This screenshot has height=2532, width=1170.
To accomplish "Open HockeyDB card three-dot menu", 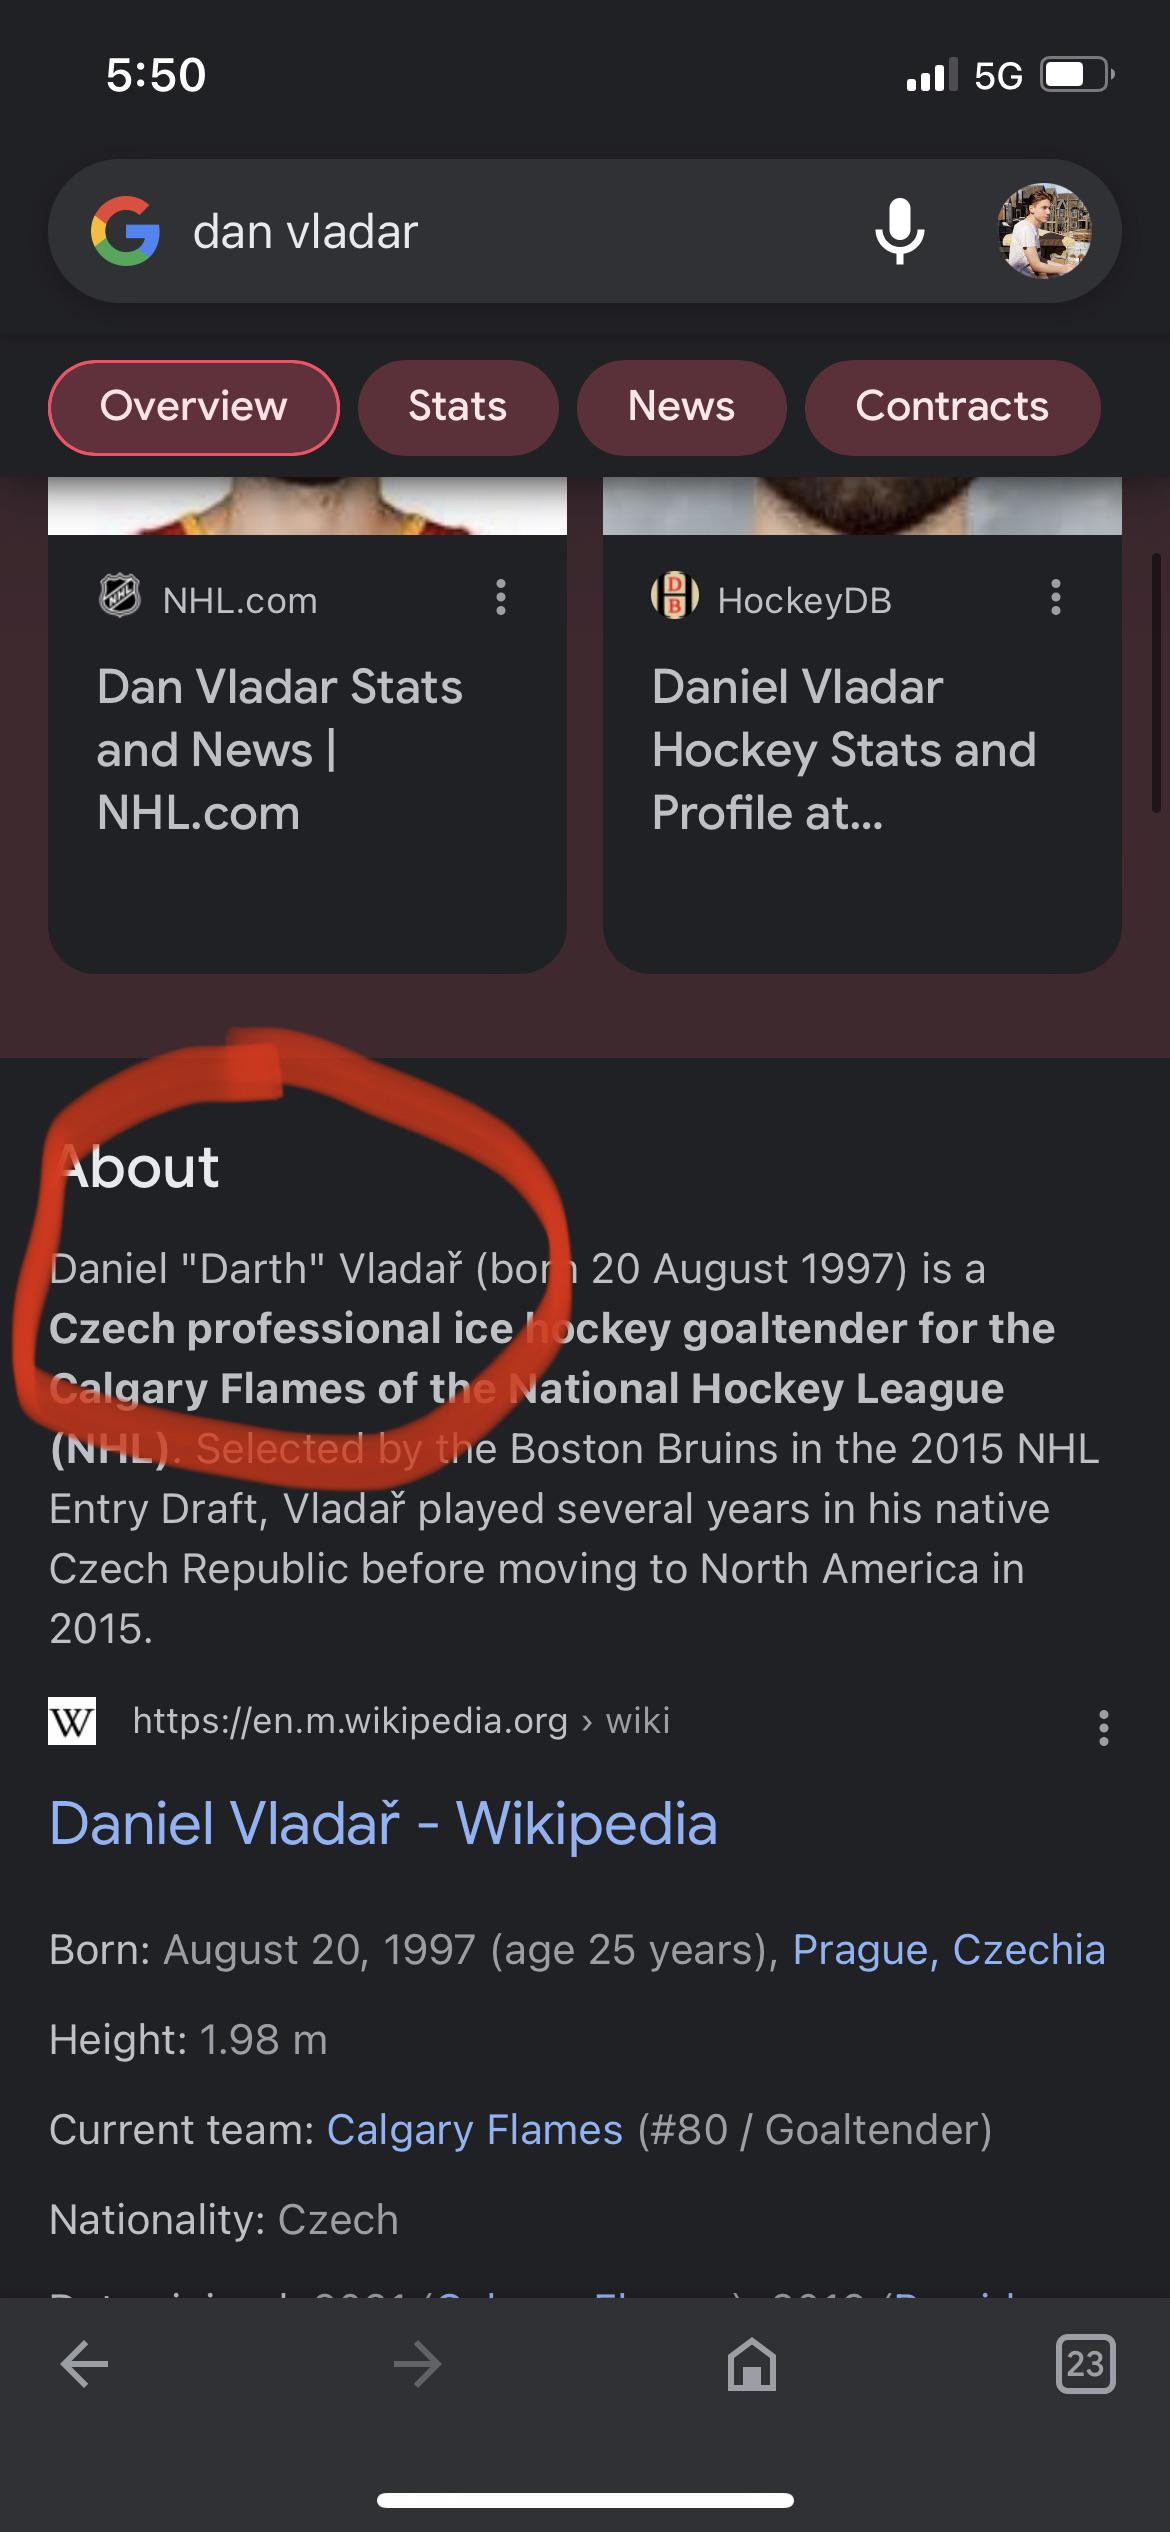I will [x=1055, y=598].
